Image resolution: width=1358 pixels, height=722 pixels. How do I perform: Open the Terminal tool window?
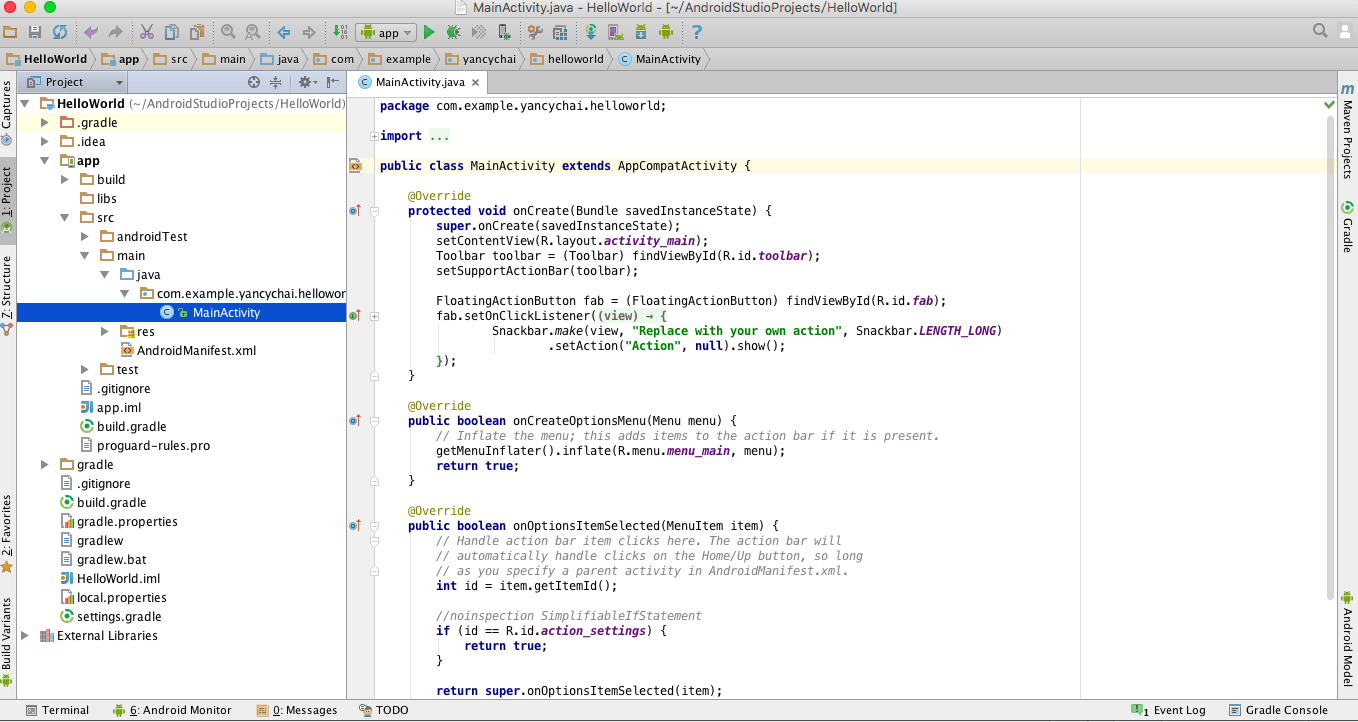pos(57,710)
